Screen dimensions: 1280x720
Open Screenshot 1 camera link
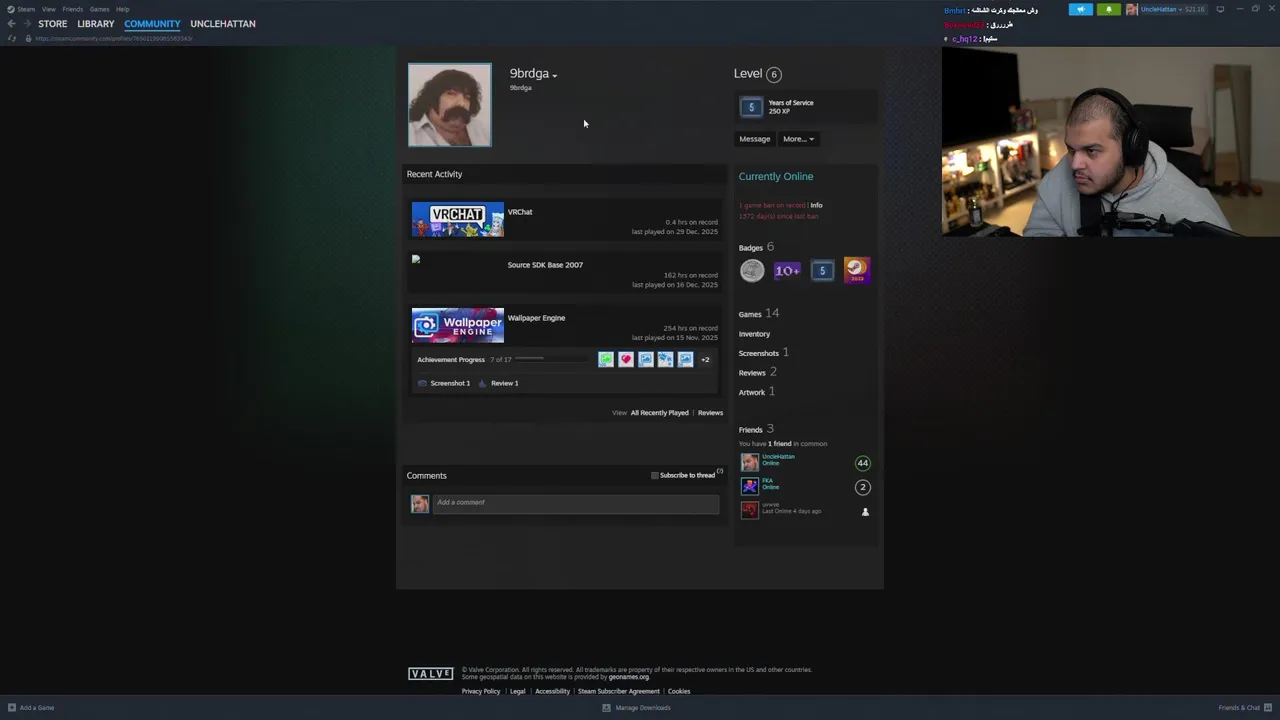444,383
